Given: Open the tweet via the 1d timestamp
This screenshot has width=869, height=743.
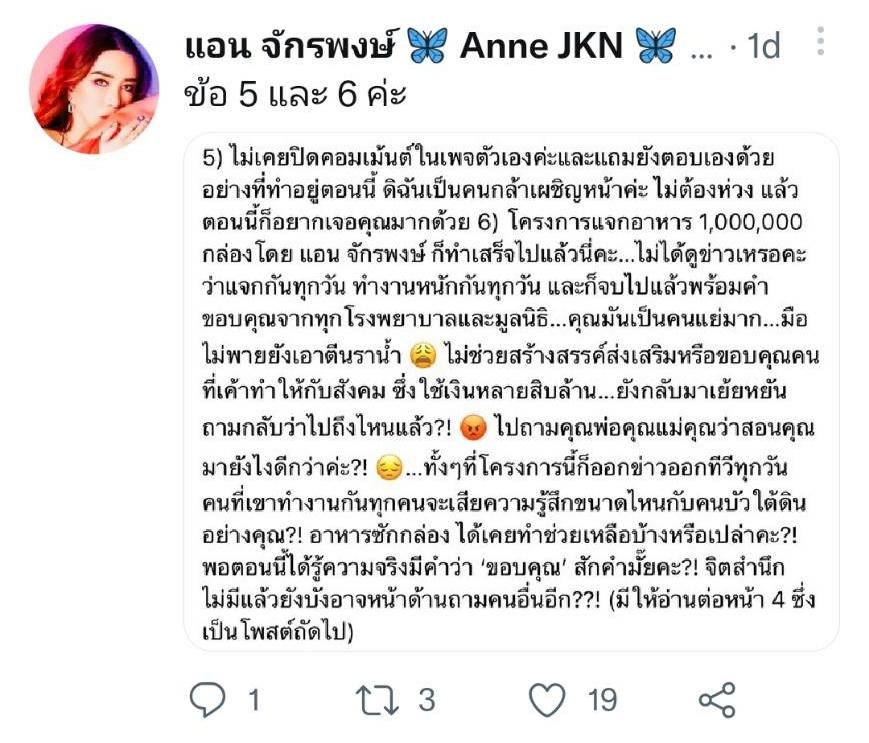Looking at the screenshot, I should (764, 45).
